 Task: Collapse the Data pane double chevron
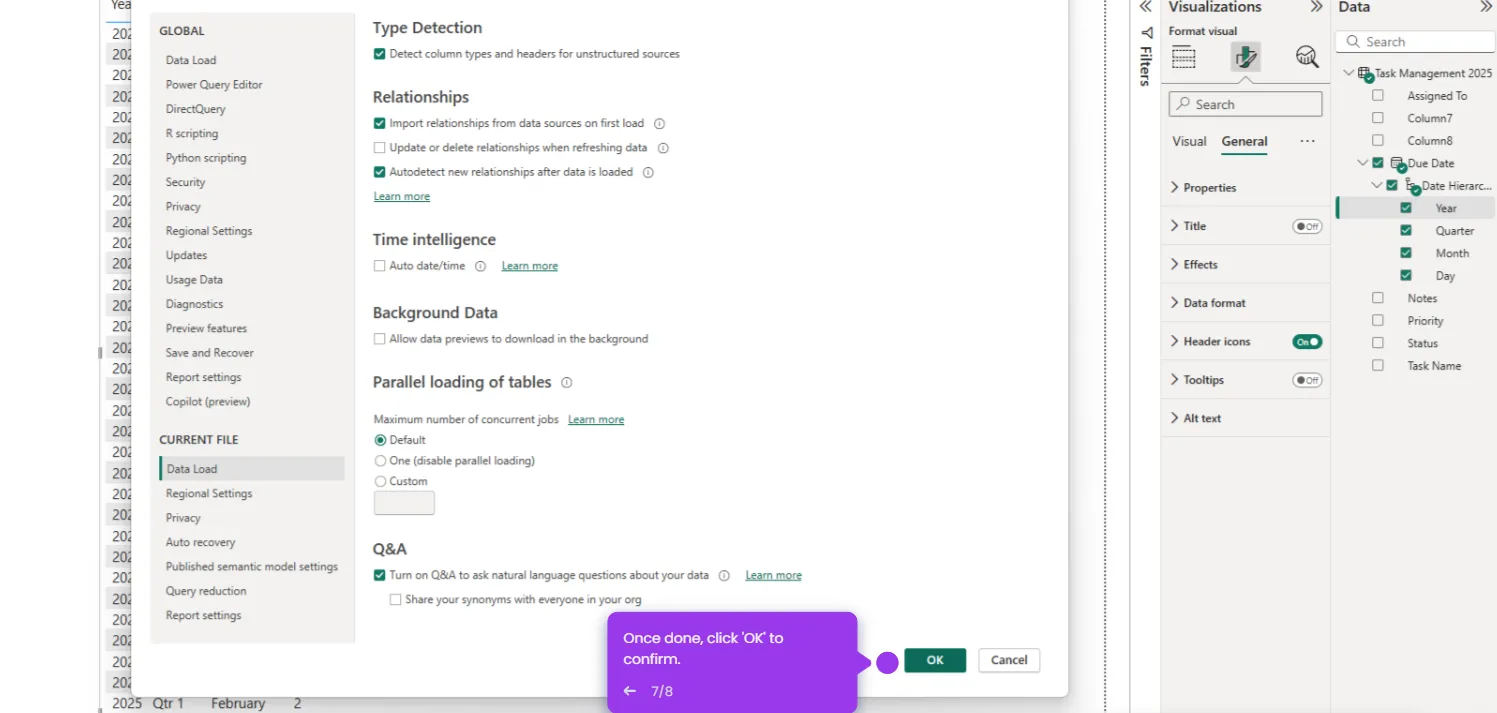pyautogui.click(x=1487, y=7)
